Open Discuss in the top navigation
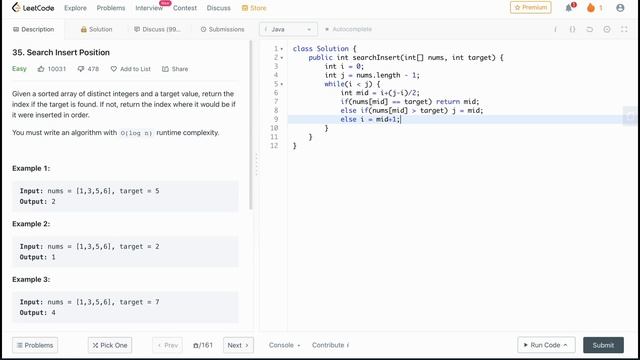640x360 pixels. 218,8
